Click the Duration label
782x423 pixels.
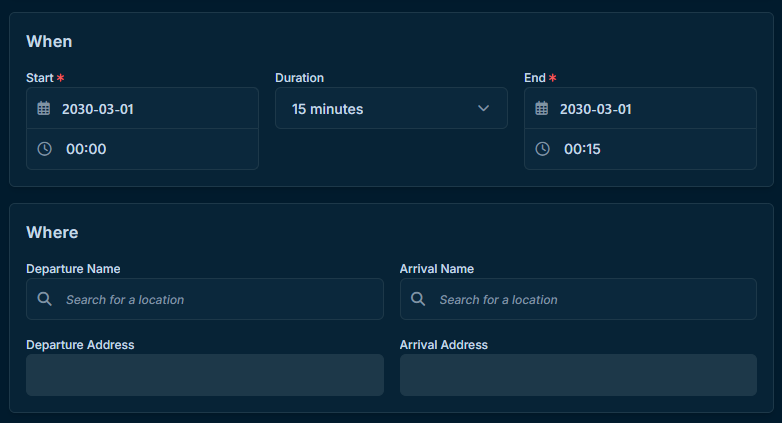[x=300, y=78]
